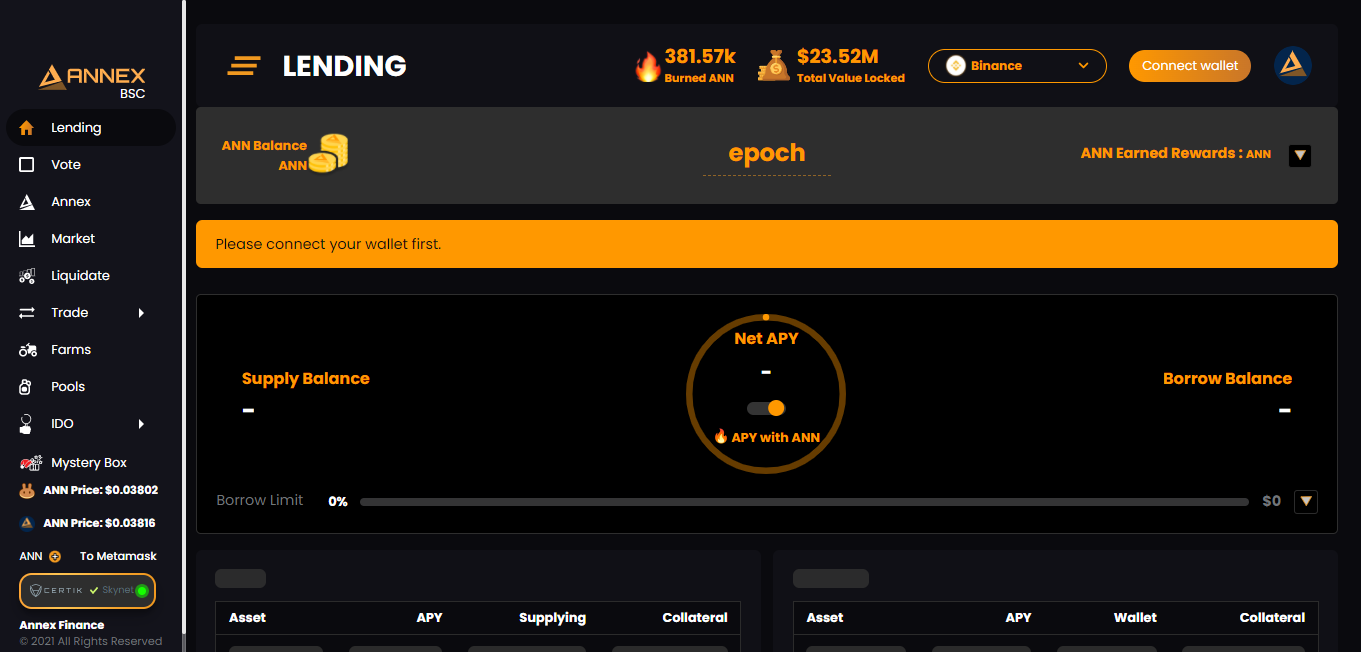The width and height of the screenshot is (1361, 652).
Task: Click the ANNEX BSC logo in sidebar
Action: tap(92, 80)
